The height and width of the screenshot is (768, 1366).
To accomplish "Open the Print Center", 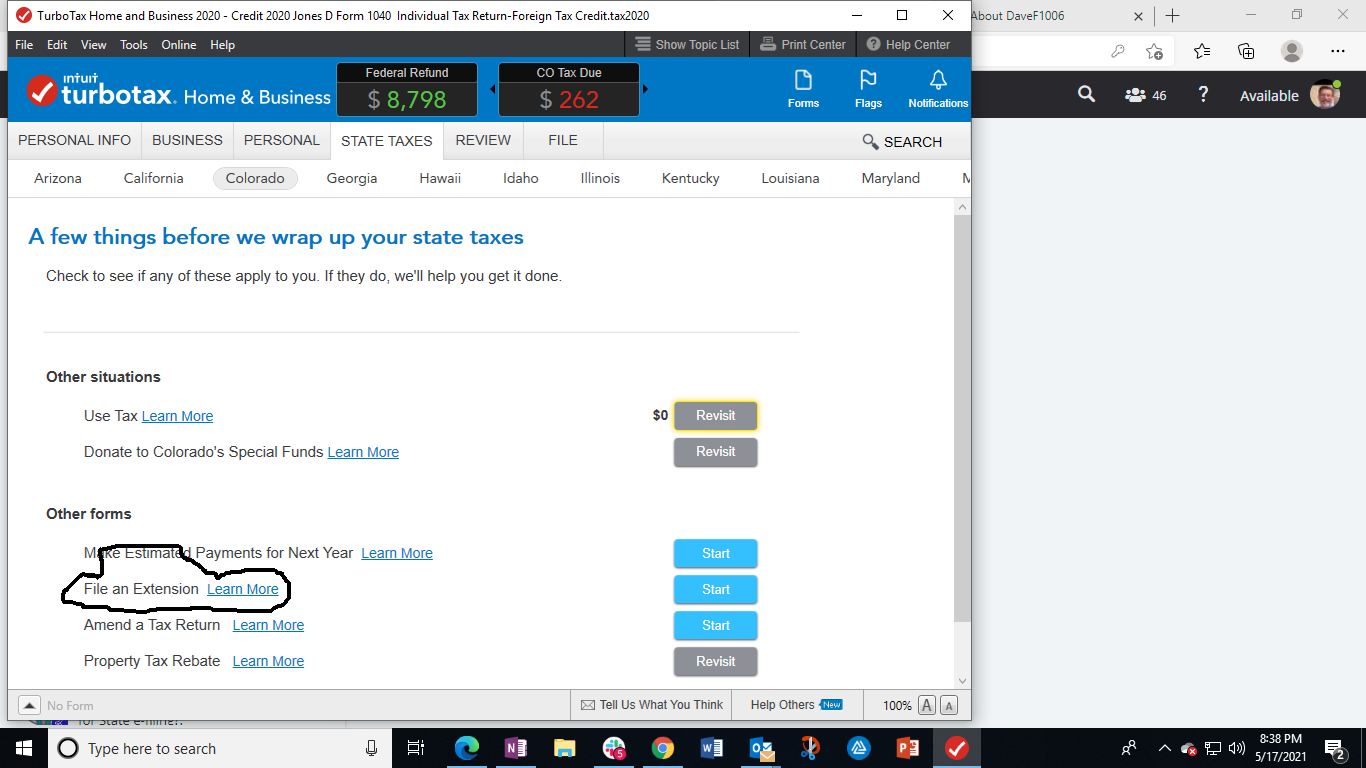I will 803,44.
